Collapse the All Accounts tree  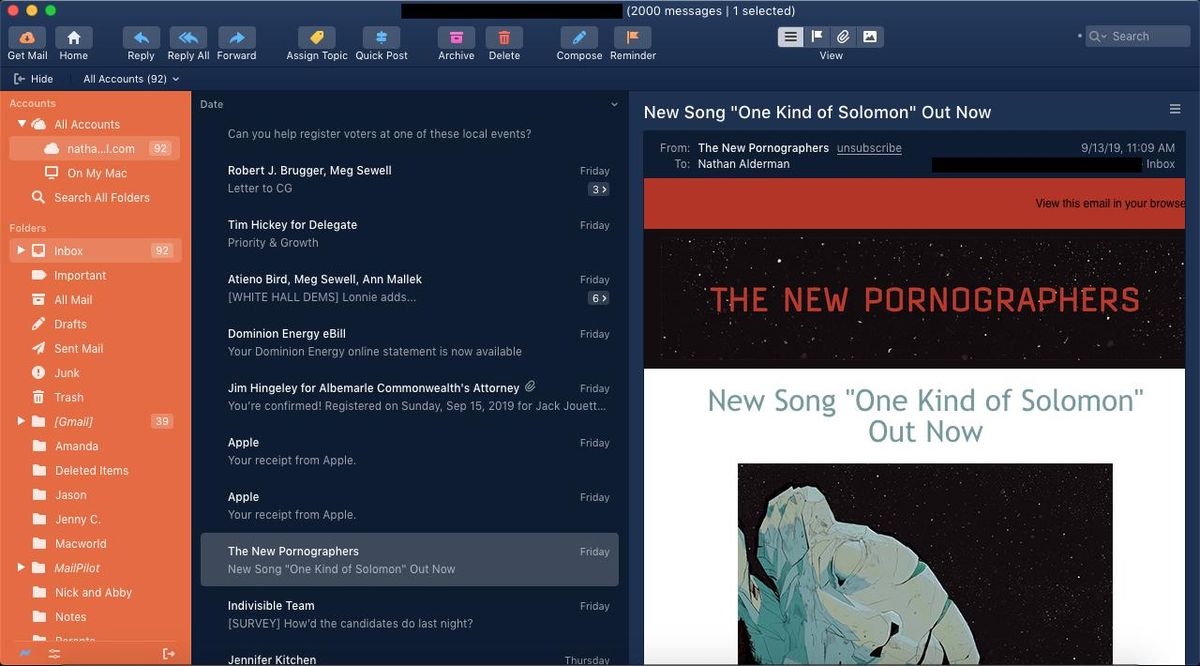[23, 124]
